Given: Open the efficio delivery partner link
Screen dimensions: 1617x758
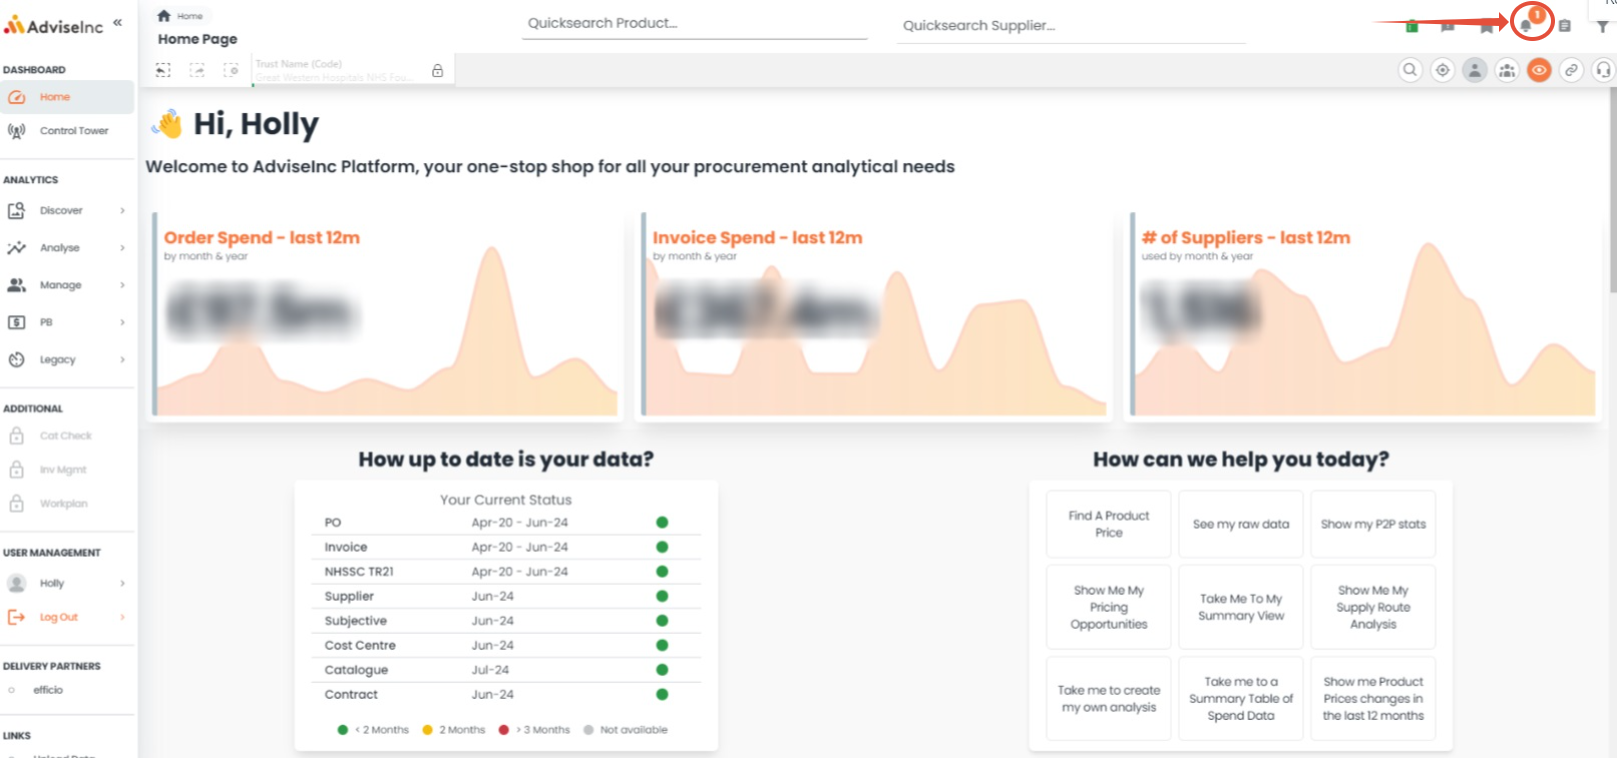Looking at the screenshot, I should click(x=47, y=690).
